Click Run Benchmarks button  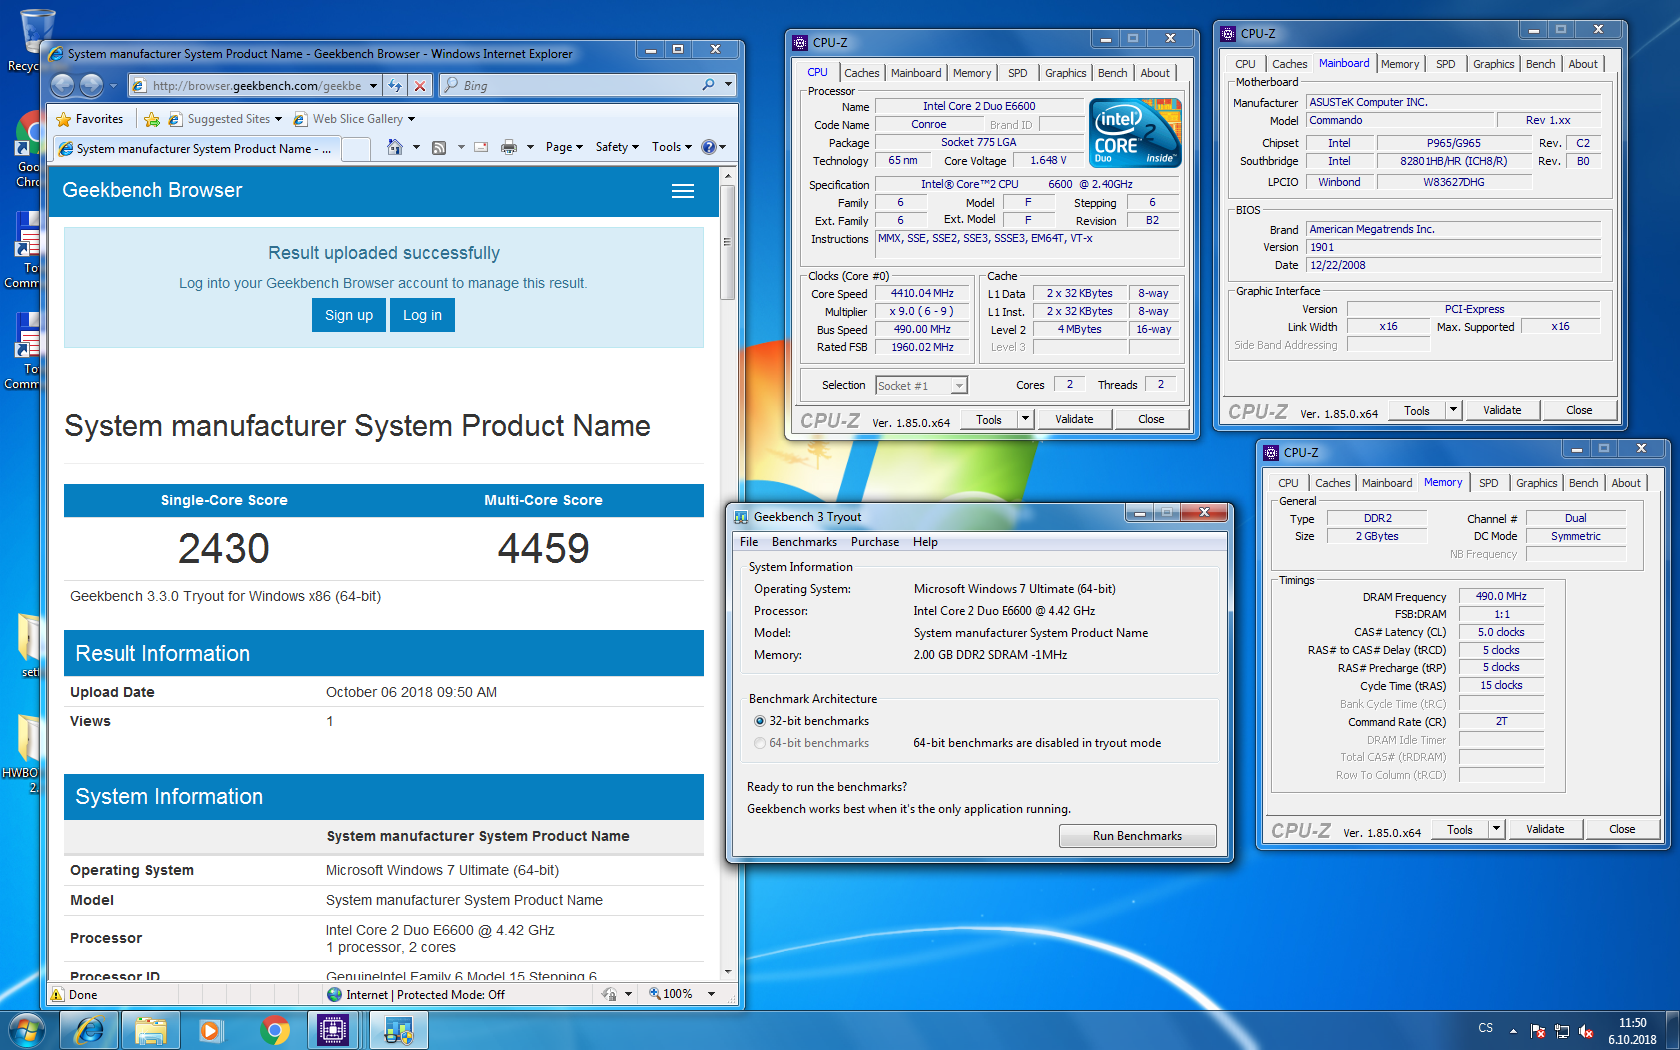[1137, 836]
